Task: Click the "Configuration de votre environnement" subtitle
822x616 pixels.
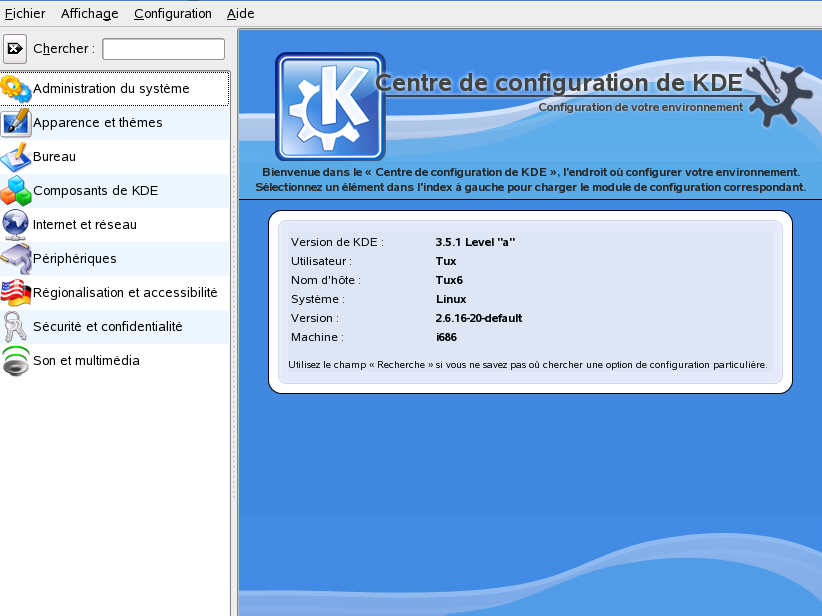Action: tap(641, 107)
